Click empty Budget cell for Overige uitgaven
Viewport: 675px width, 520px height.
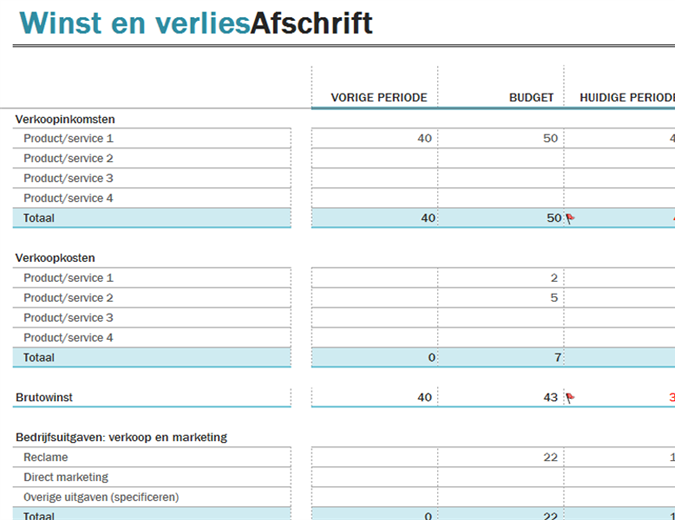point(501,497)
